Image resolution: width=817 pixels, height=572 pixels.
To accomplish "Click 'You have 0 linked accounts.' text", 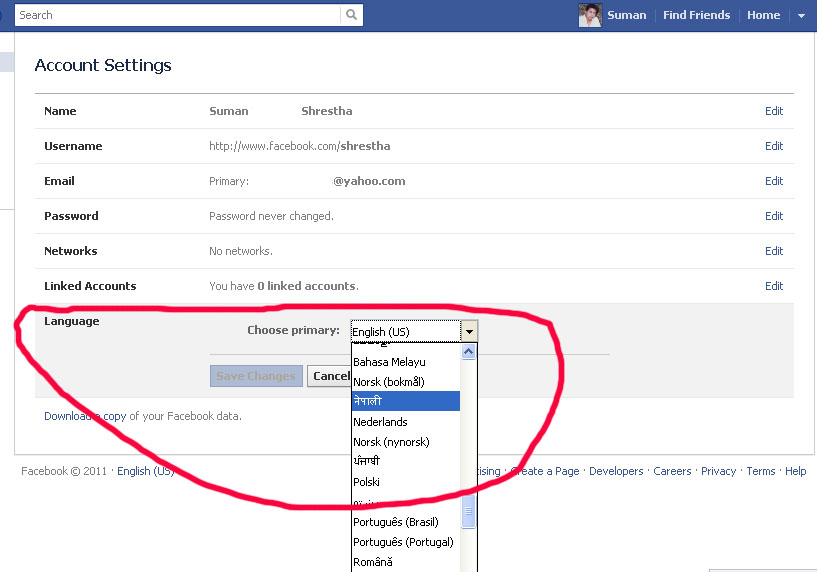I will tap(283, 285).
